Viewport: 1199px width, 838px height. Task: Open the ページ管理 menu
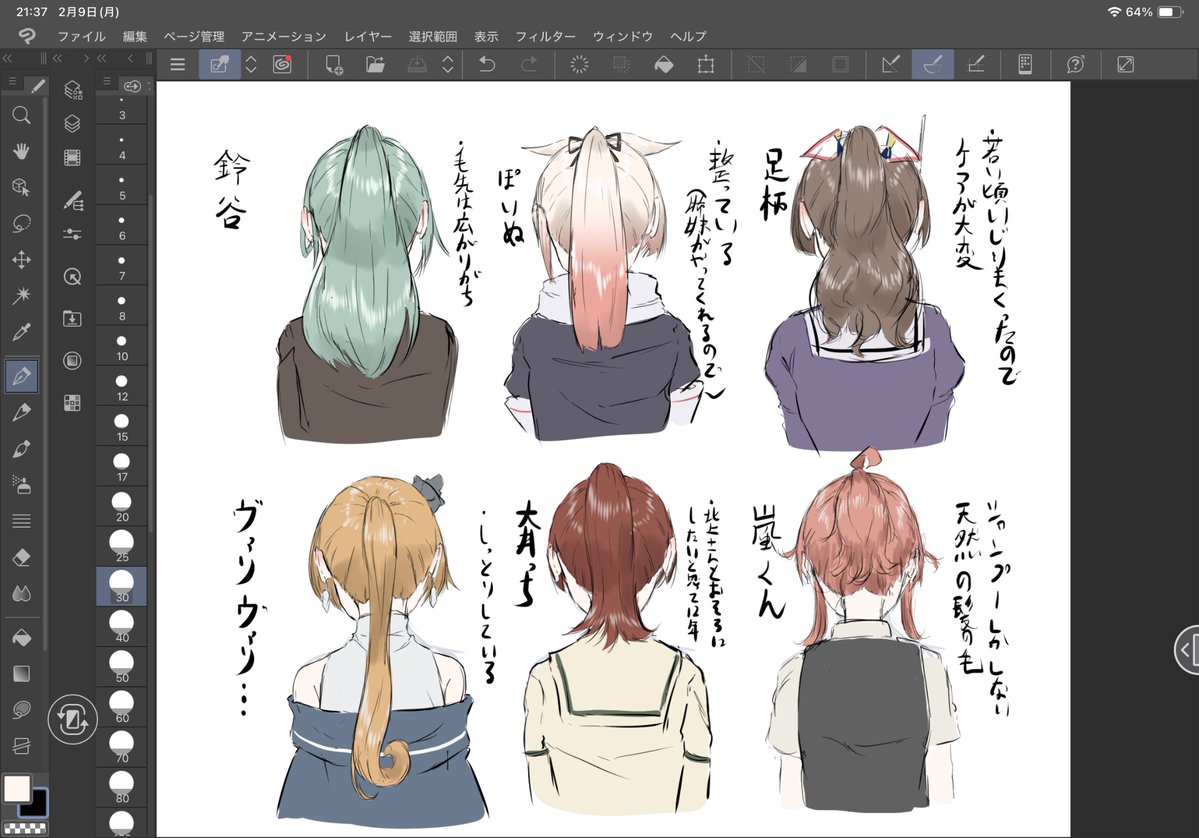[x=194, y=36]
